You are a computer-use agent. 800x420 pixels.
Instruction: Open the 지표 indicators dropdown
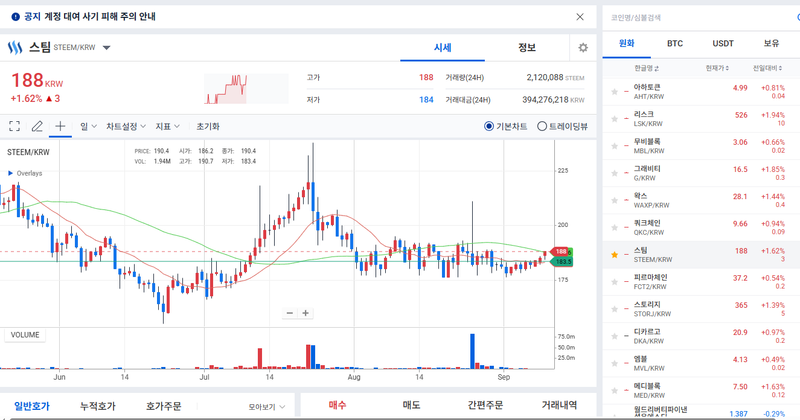[x=167, y=126]
